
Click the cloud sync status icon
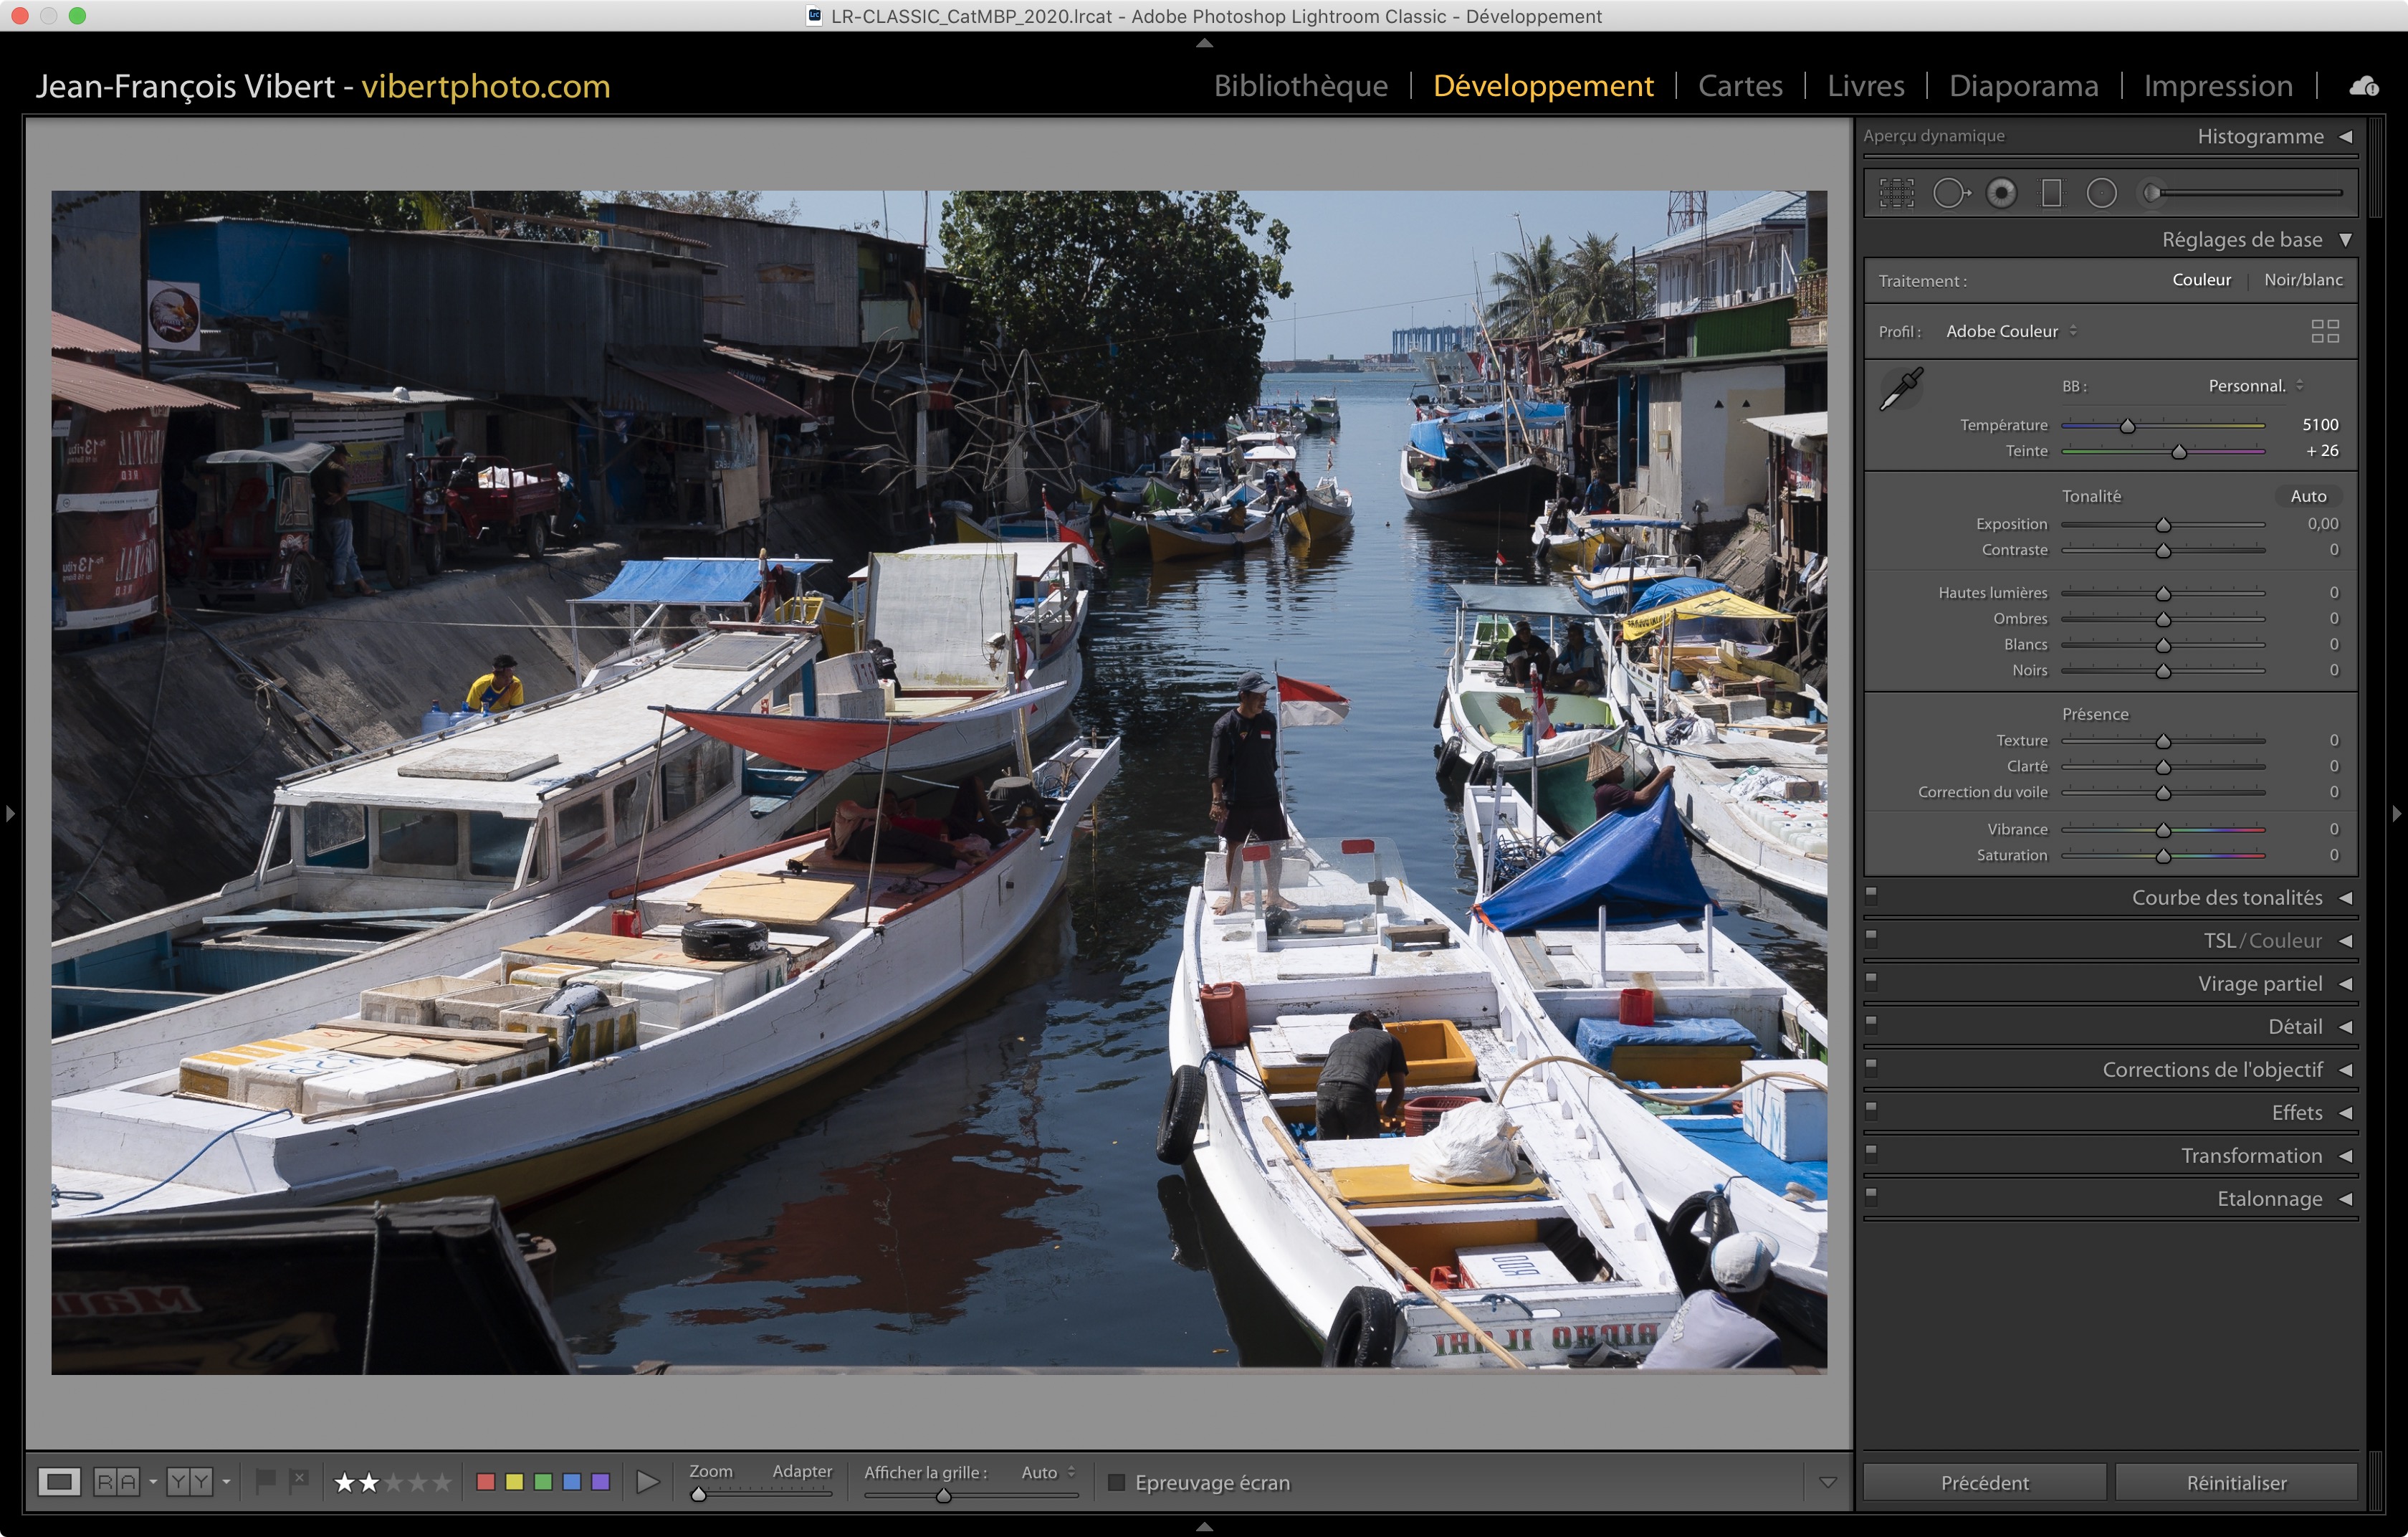[2363, 87]
